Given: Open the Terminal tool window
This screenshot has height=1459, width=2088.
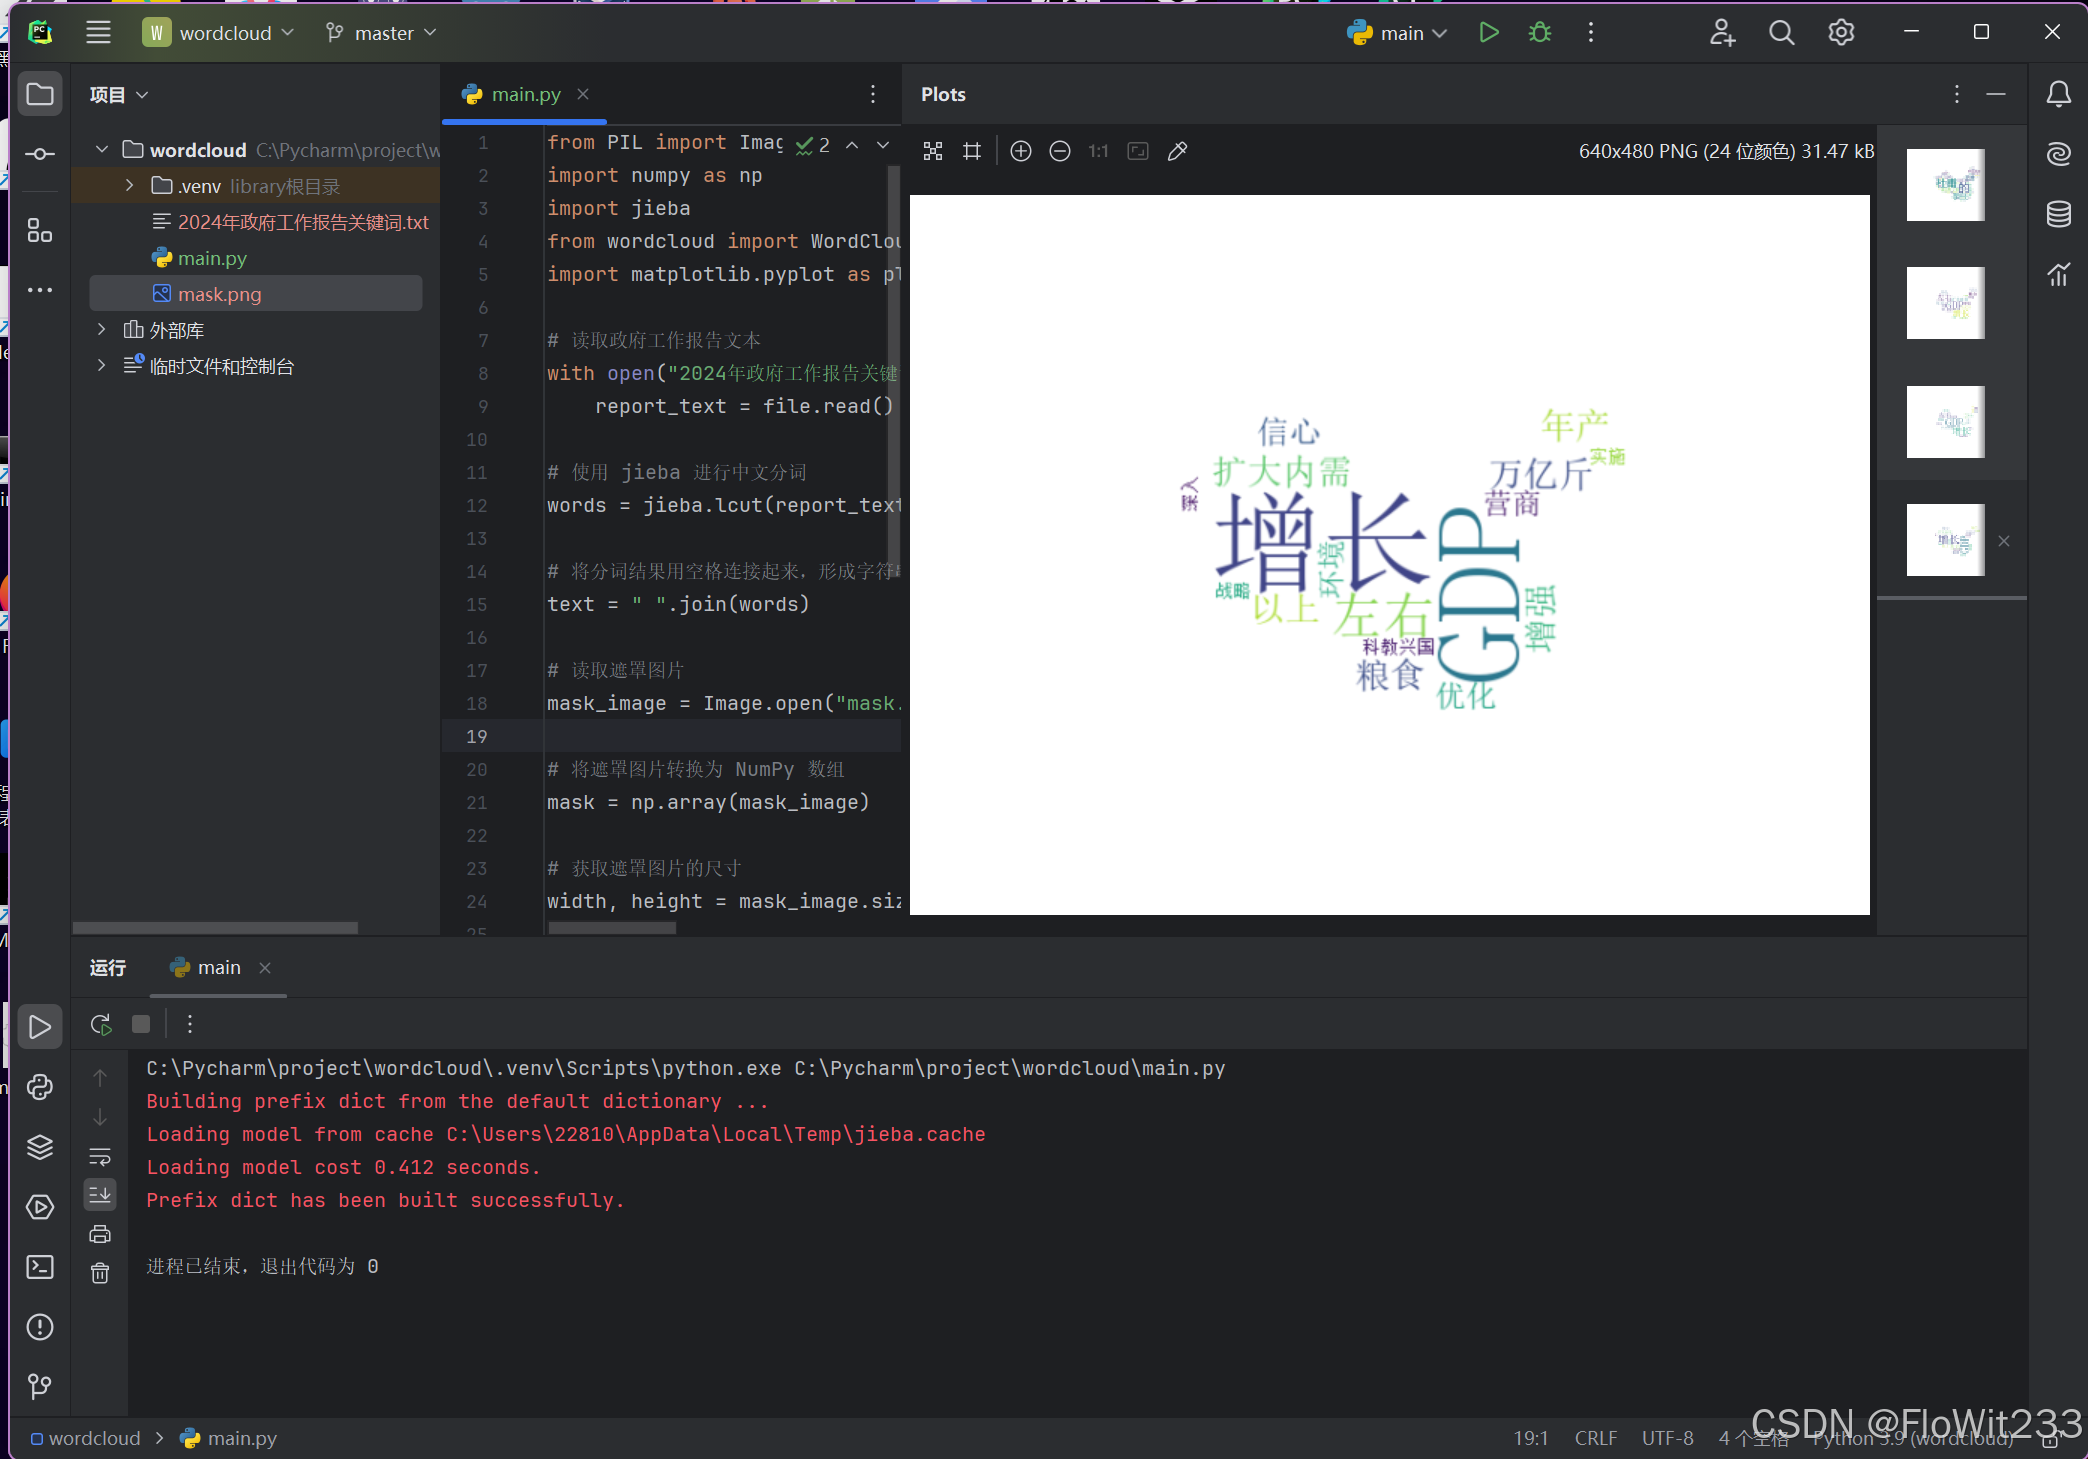Looking at the screenshot, I should coord(40,1267).
